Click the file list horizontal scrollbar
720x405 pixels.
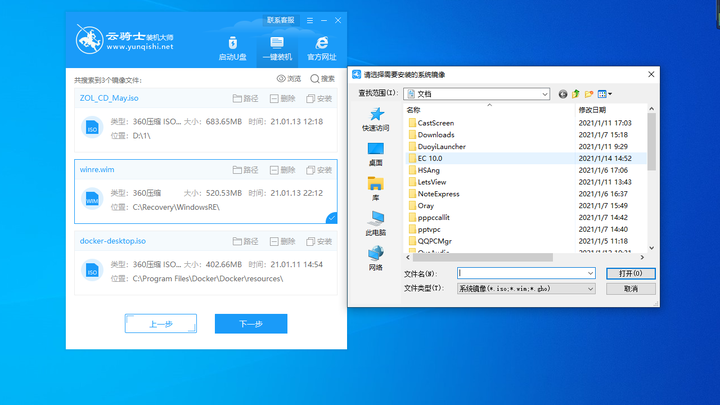[483, 258]
